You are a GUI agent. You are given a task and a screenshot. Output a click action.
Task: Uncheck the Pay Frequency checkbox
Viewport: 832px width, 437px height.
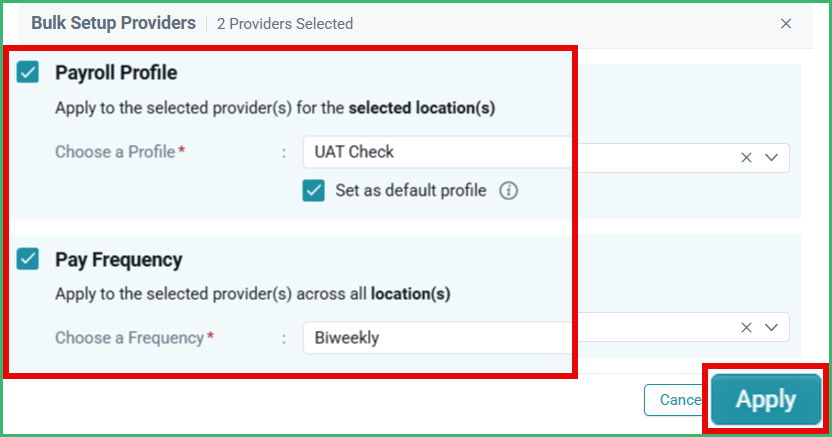click(x=28, y=259)
